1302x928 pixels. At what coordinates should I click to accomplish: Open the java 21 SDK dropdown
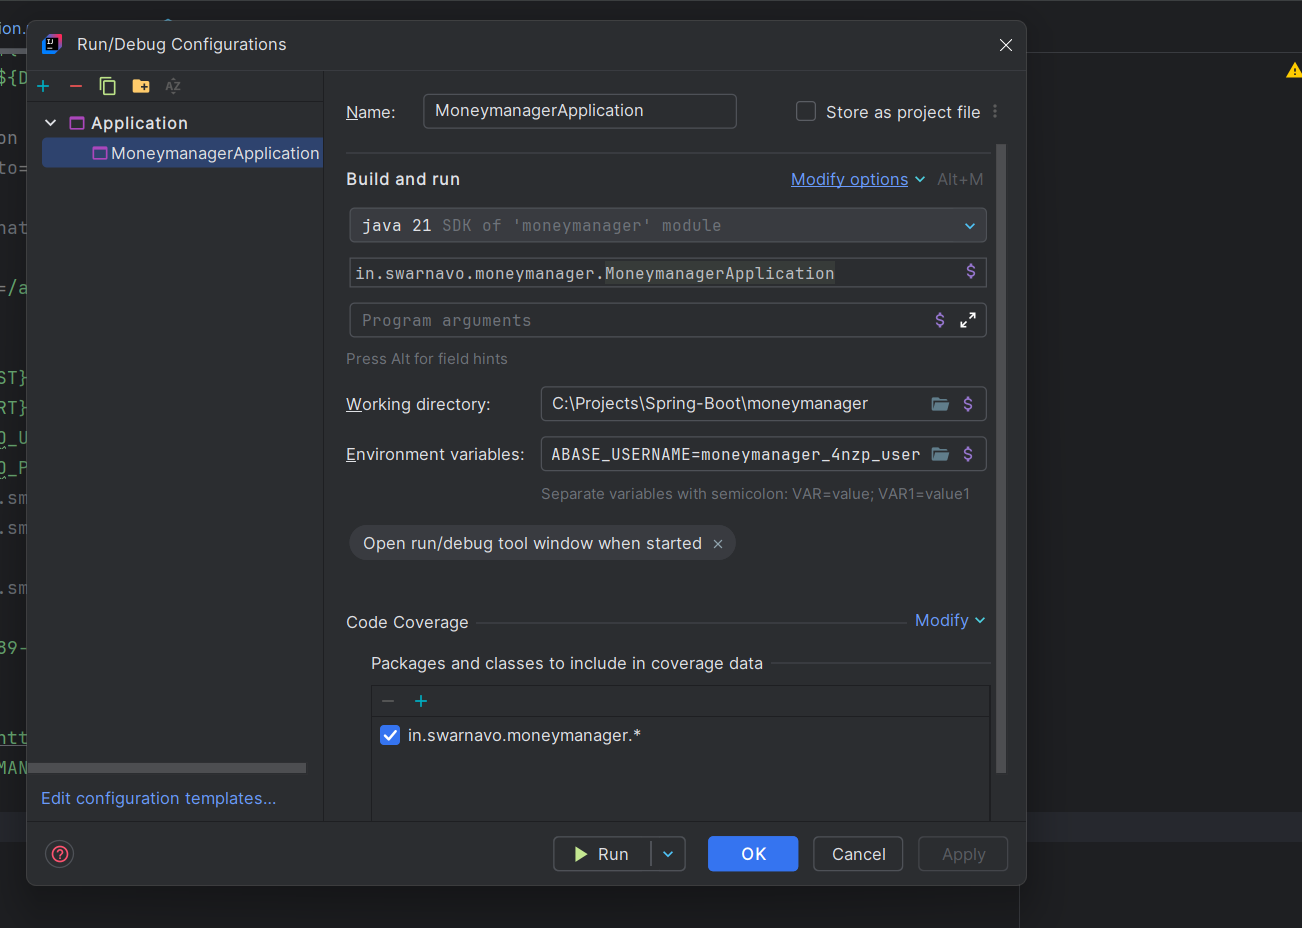[969, 226]
